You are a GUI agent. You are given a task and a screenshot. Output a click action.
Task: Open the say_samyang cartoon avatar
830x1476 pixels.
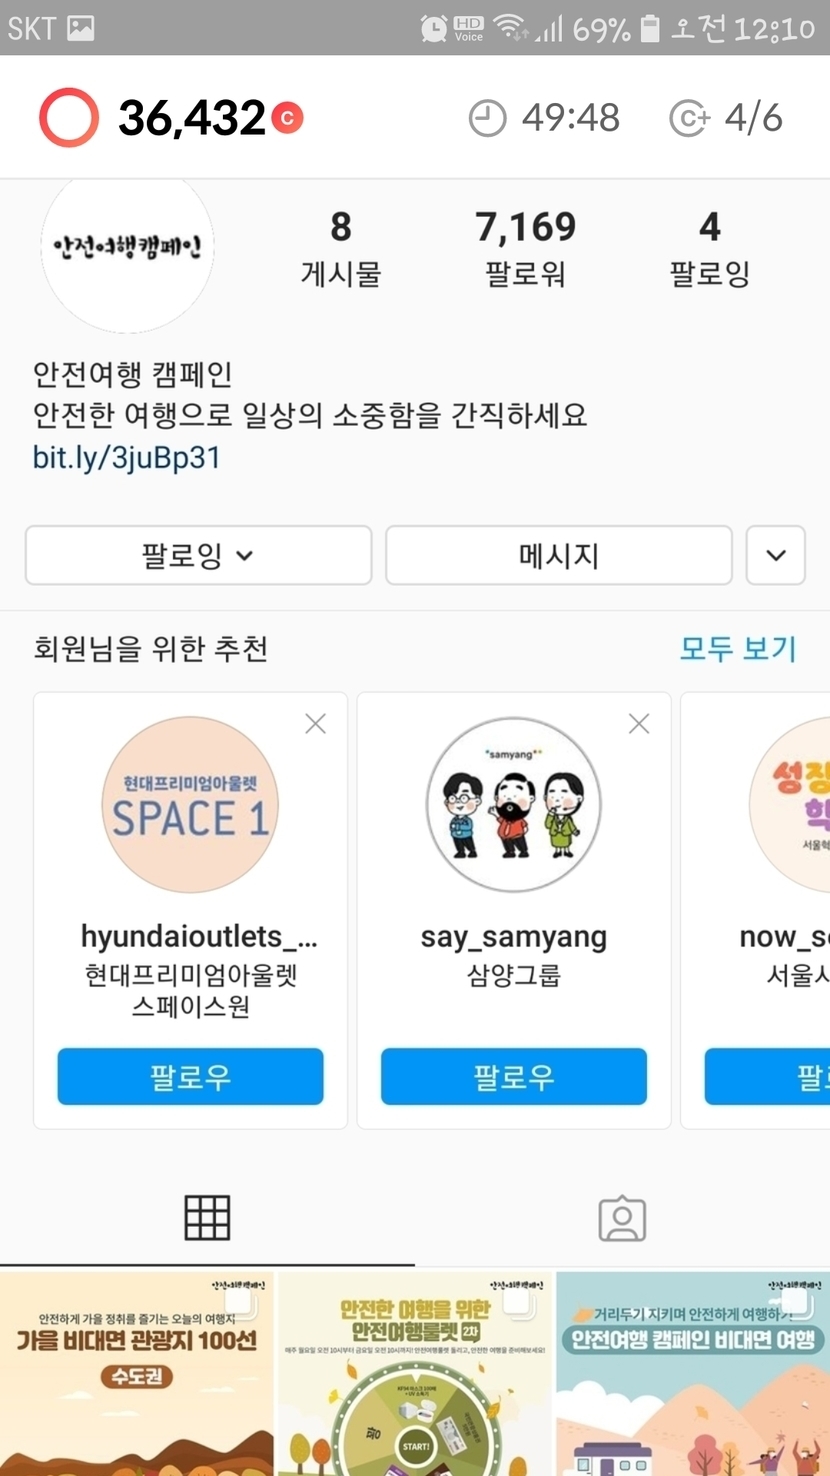coord(514,804)
